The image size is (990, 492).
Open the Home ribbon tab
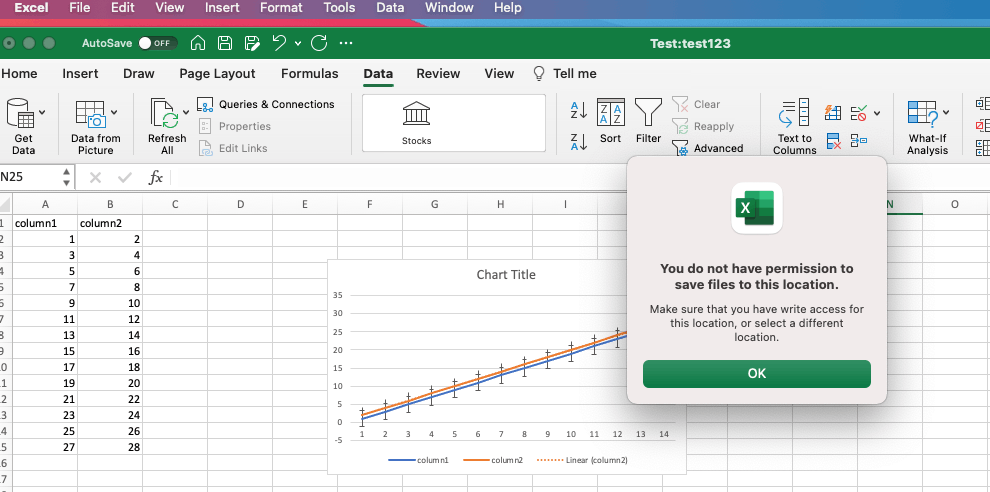pos(19,74)
